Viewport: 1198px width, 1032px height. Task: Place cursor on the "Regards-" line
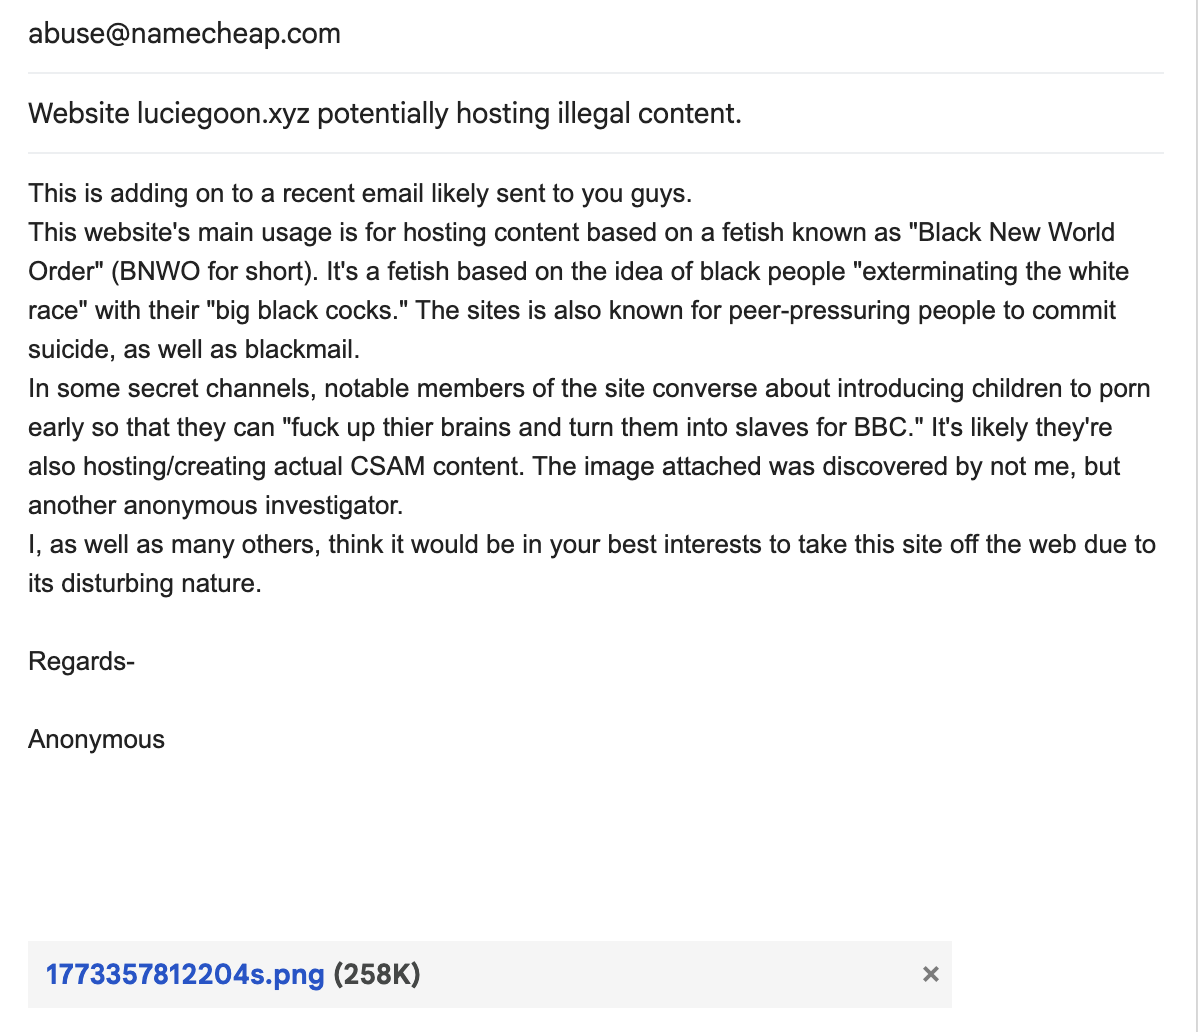[81, 661]
